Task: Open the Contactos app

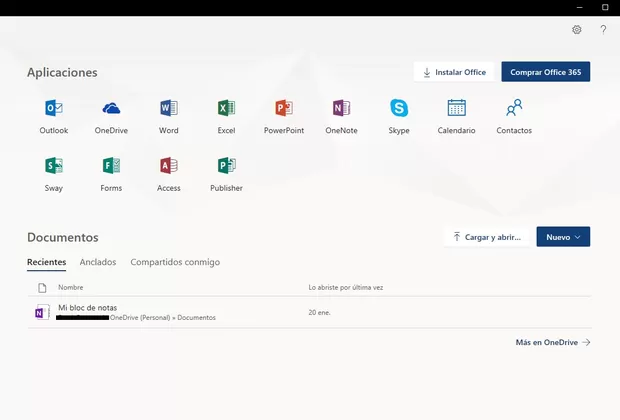Action: point(514,117)
